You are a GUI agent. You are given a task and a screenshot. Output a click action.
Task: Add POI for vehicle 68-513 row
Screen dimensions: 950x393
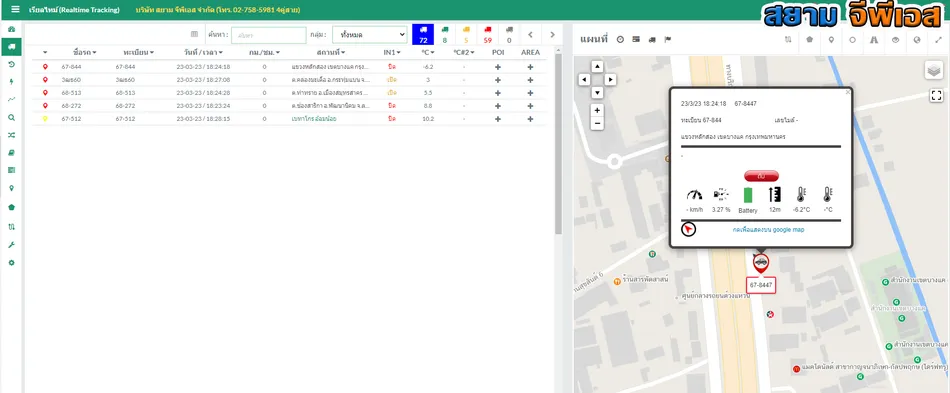click(x=498, y=93)
